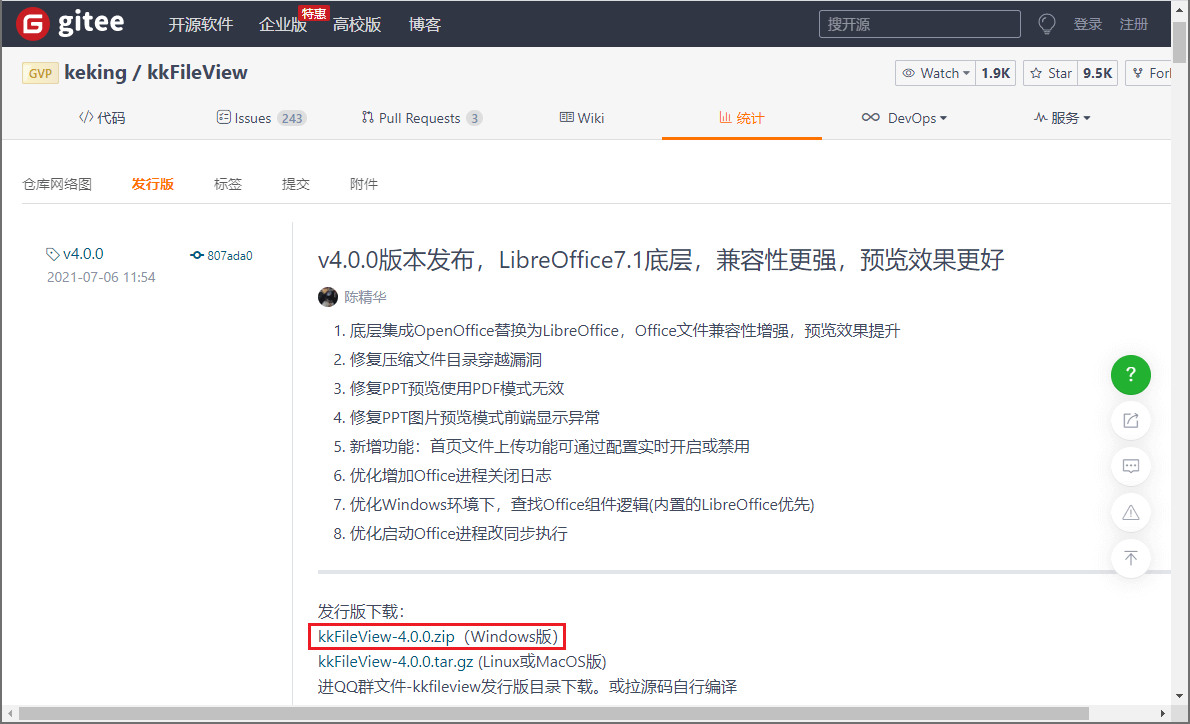Select the 统计 tab

pyautogui.click(x=741, y=118)
